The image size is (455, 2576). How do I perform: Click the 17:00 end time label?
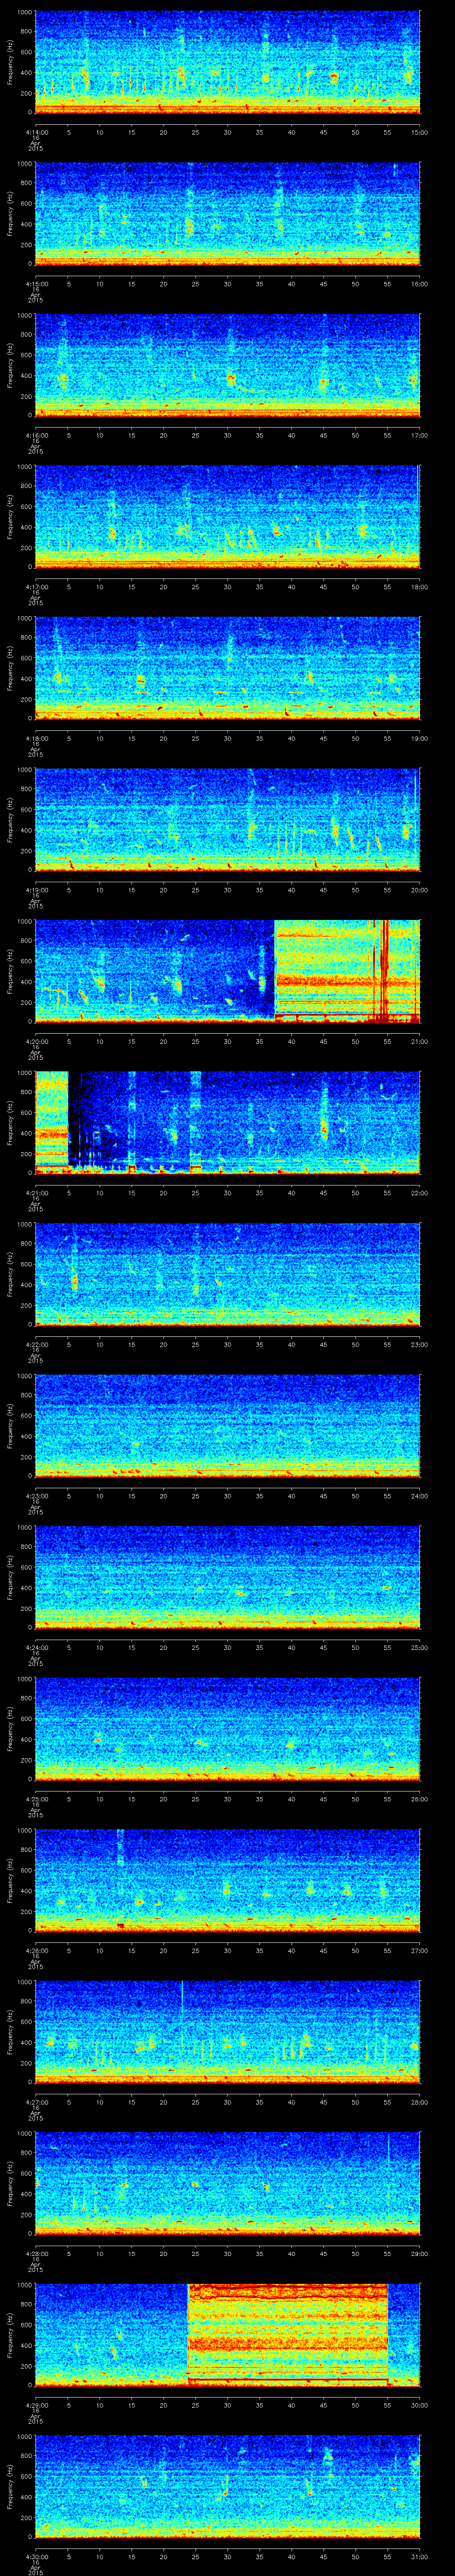click(x=419, y=435)
